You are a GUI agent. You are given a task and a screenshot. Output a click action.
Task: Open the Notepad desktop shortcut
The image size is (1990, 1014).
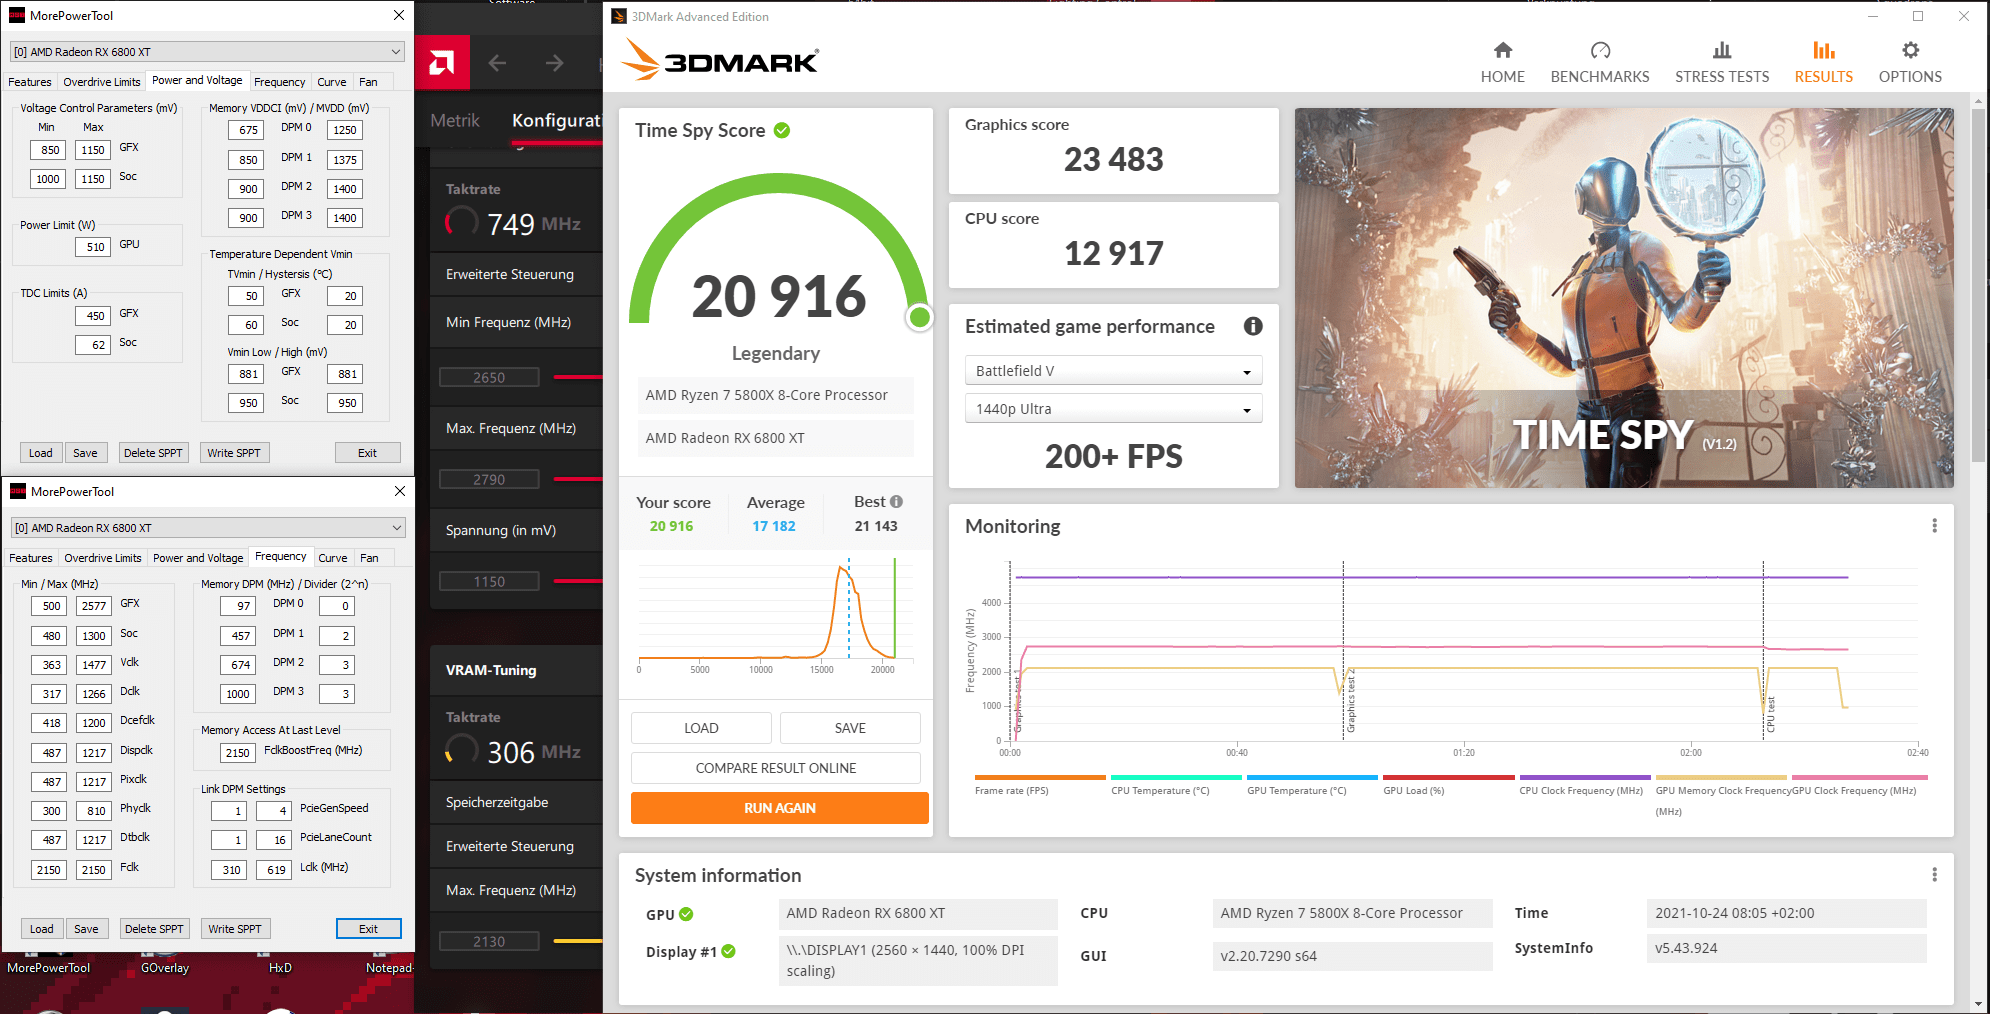click(x=389, y=968)
